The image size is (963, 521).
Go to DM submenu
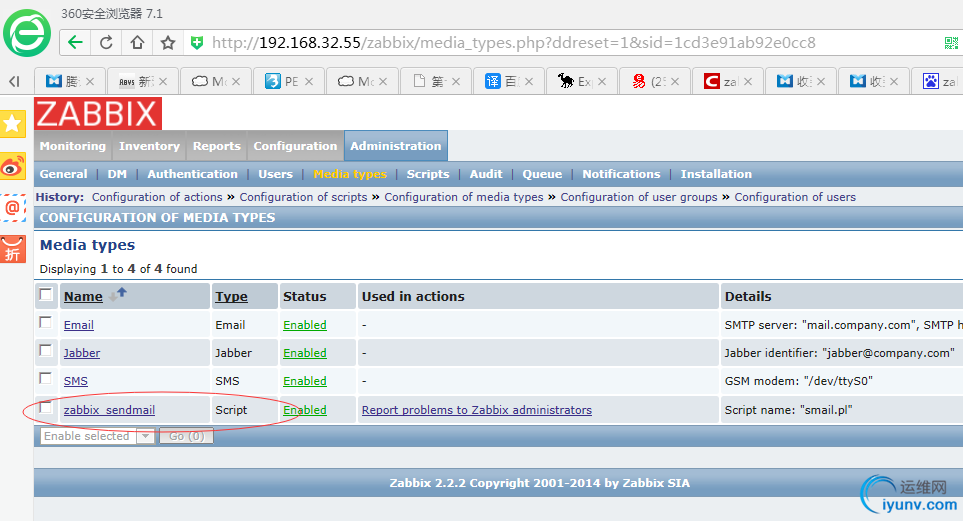pos(117,174)
